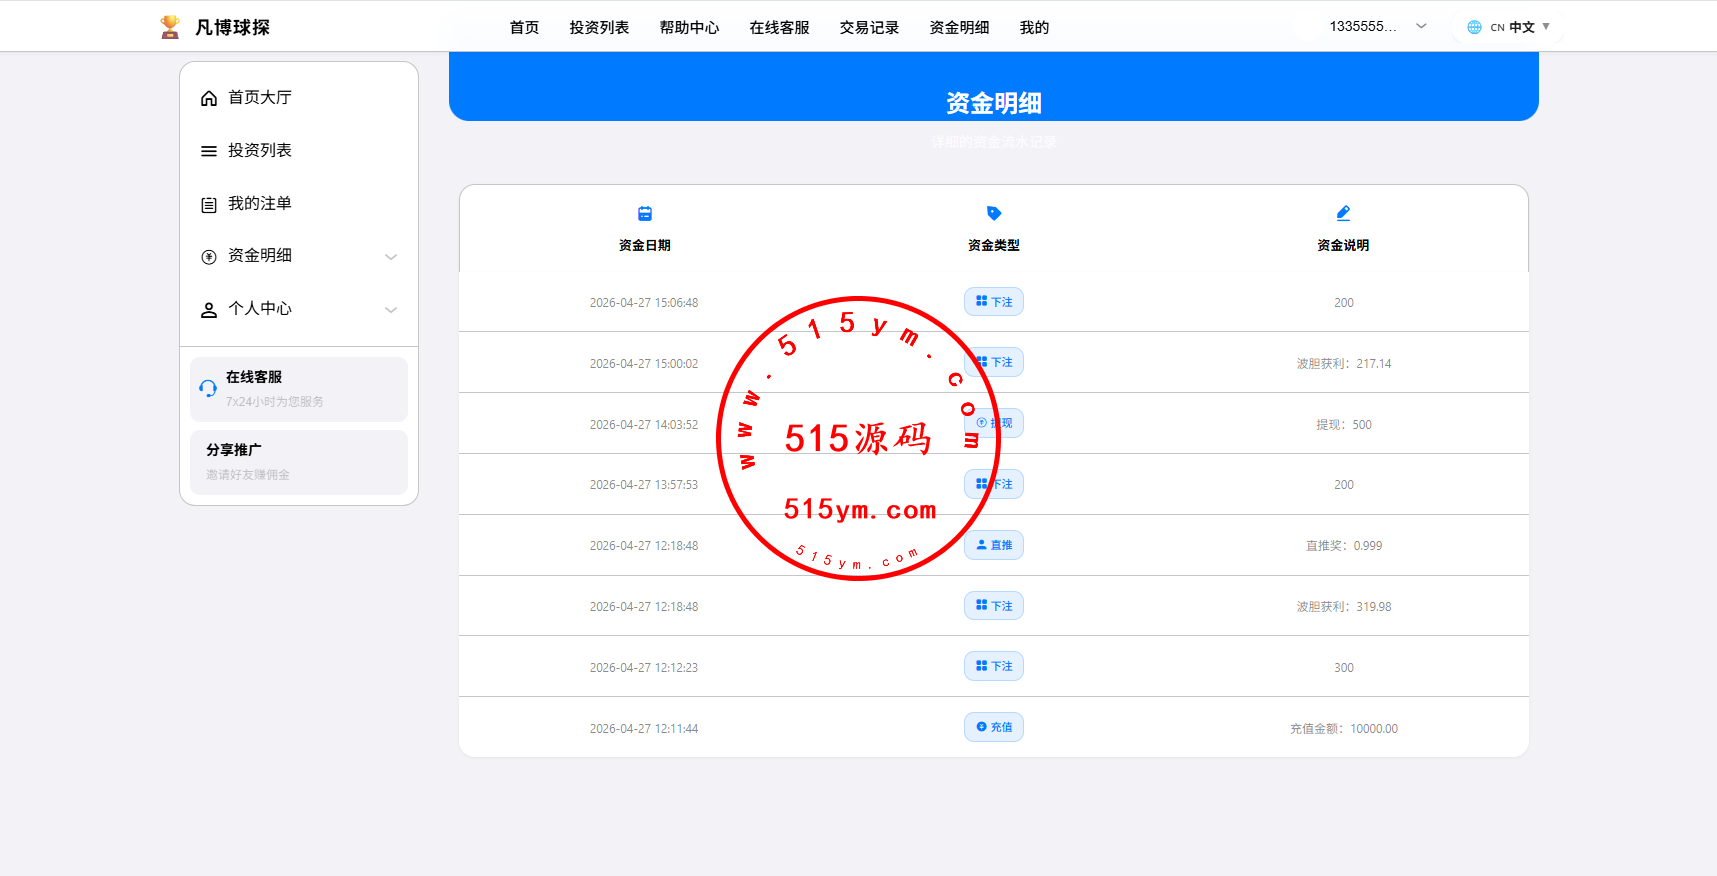Open 帮助中心 in the top navigation
This screenshot has width=1717, height=876.
coord(689,28)
